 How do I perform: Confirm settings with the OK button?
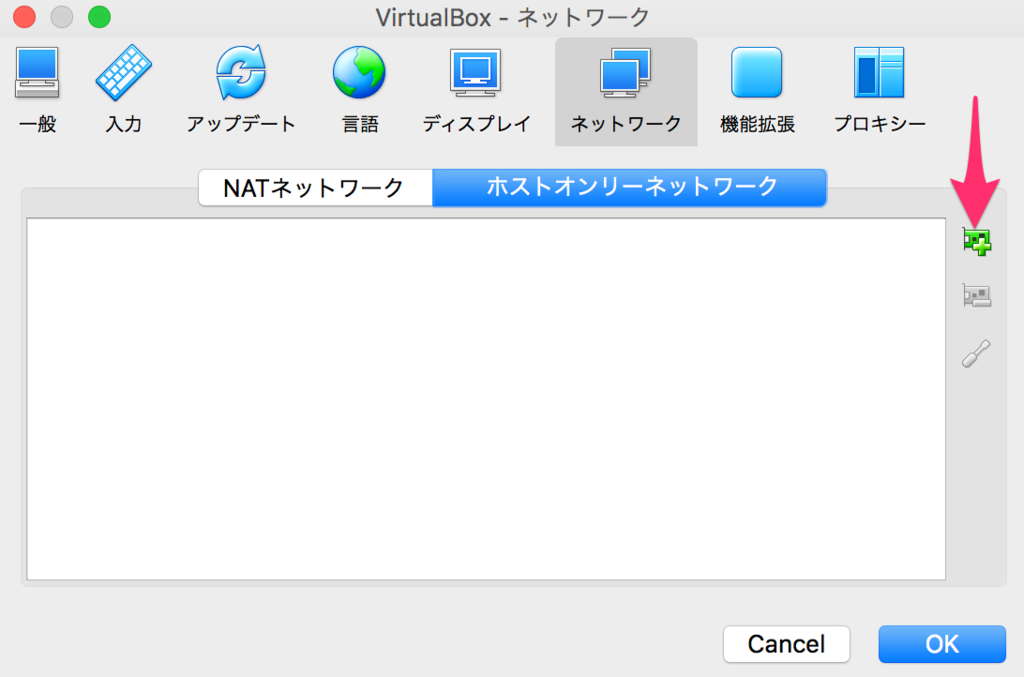pyautogui.click(x=942, y=644)
